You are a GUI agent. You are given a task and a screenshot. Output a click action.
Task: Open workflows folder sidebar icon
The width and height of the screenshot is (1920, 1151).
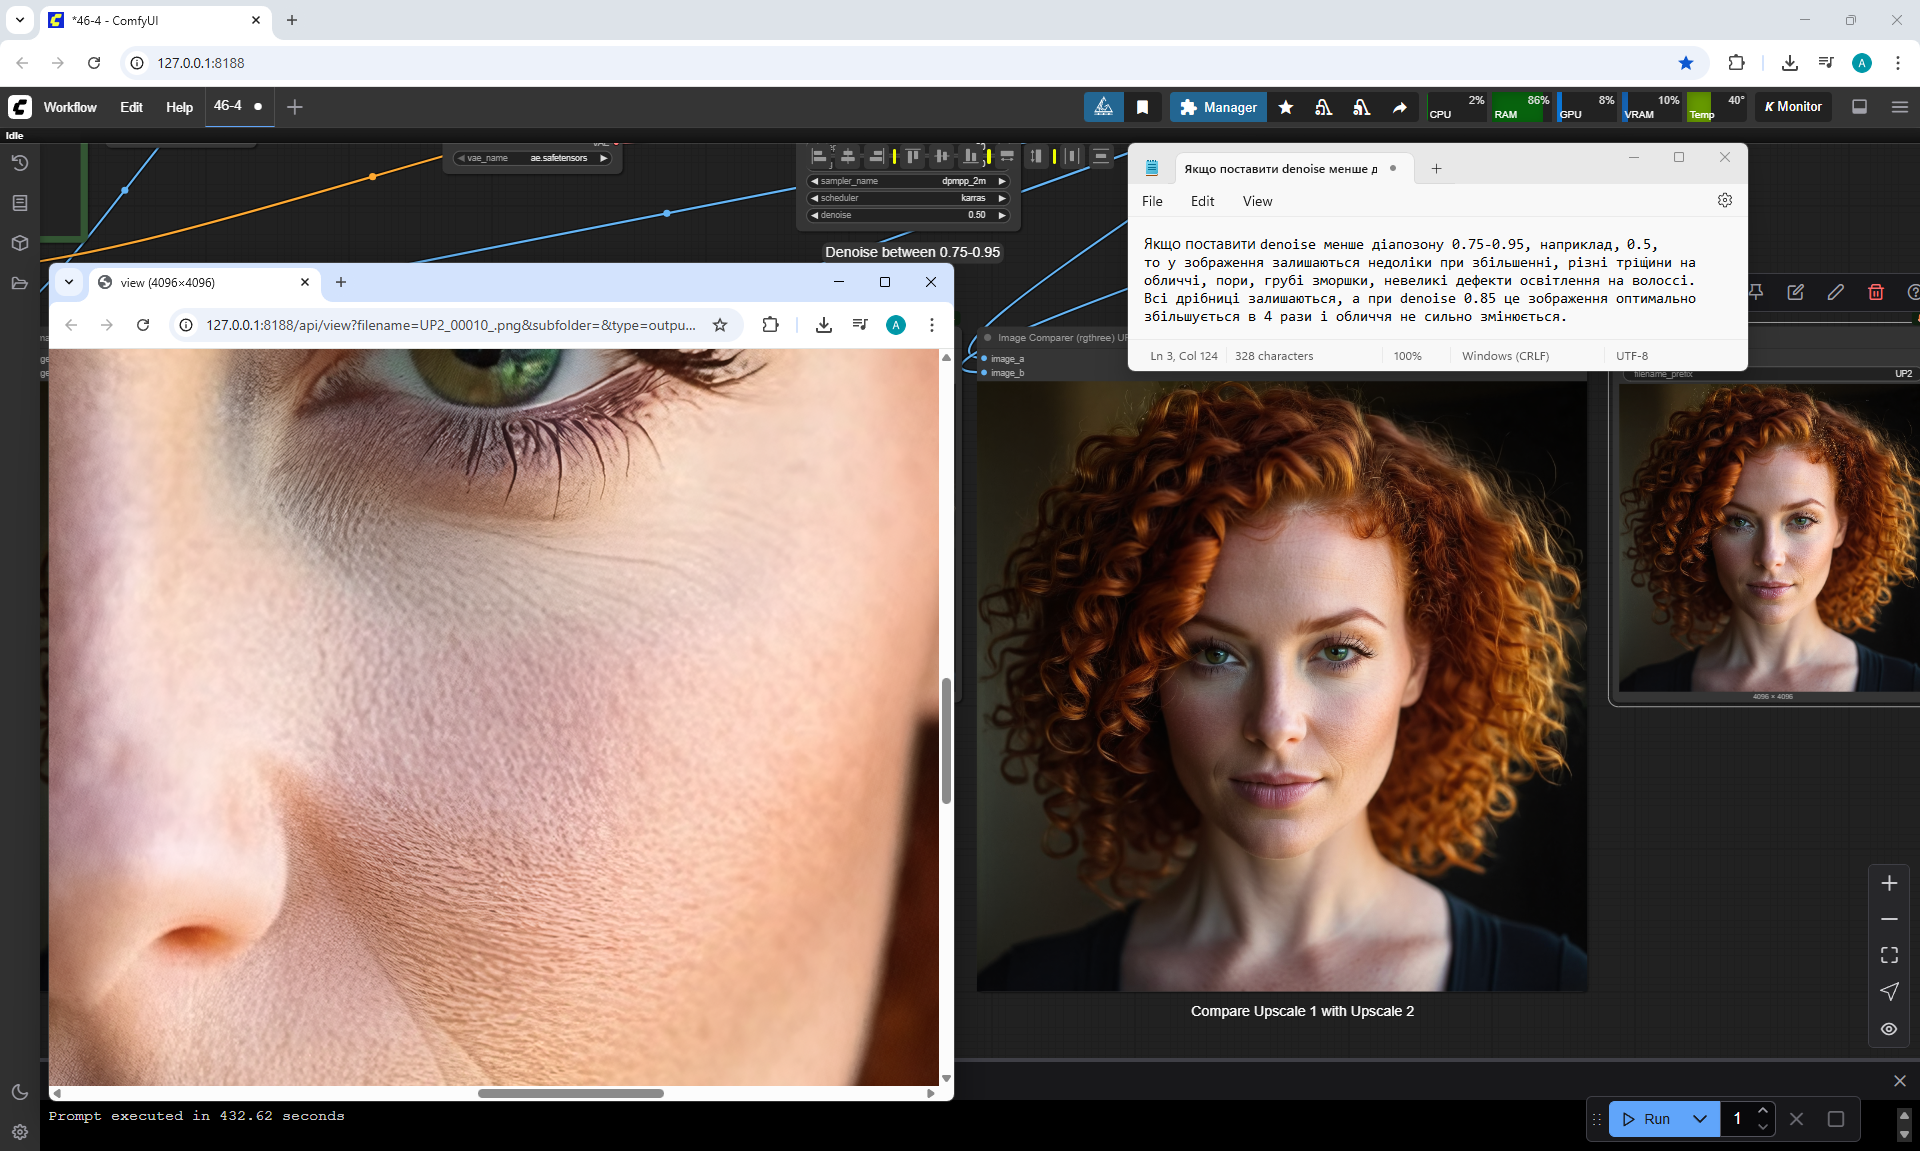click(20, 283)
